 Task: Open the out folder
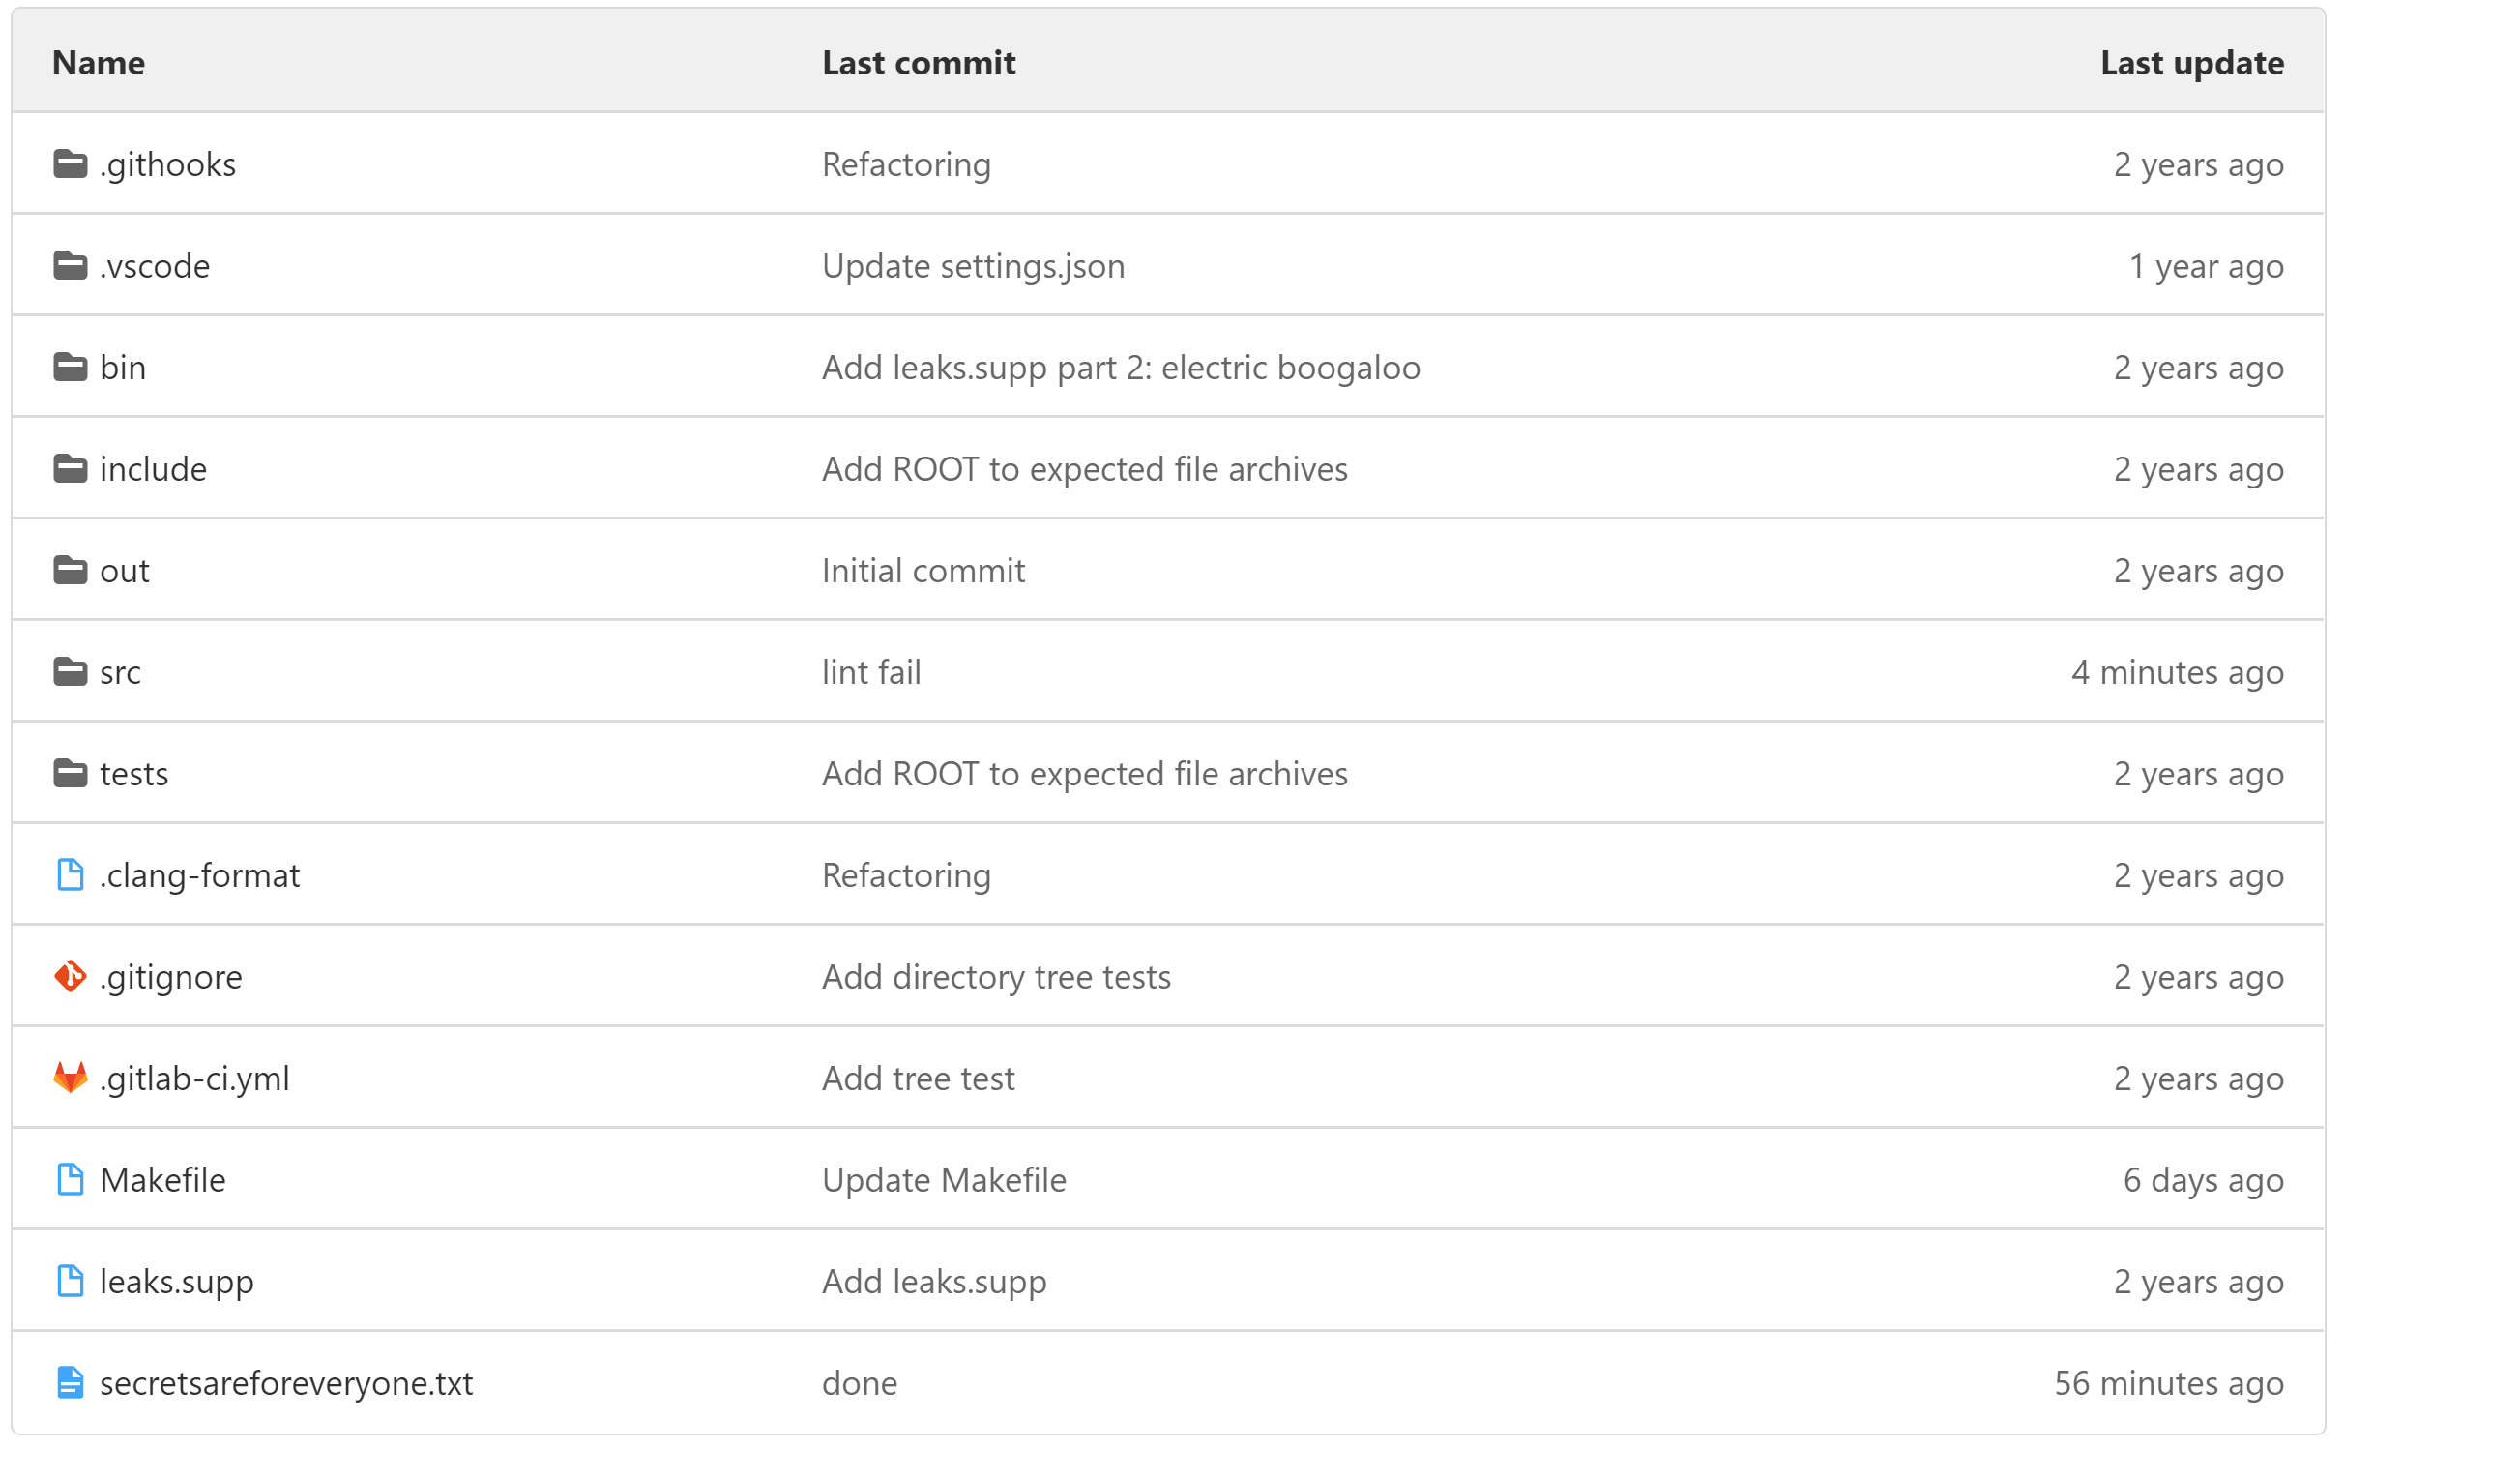[x=125, y=571]
